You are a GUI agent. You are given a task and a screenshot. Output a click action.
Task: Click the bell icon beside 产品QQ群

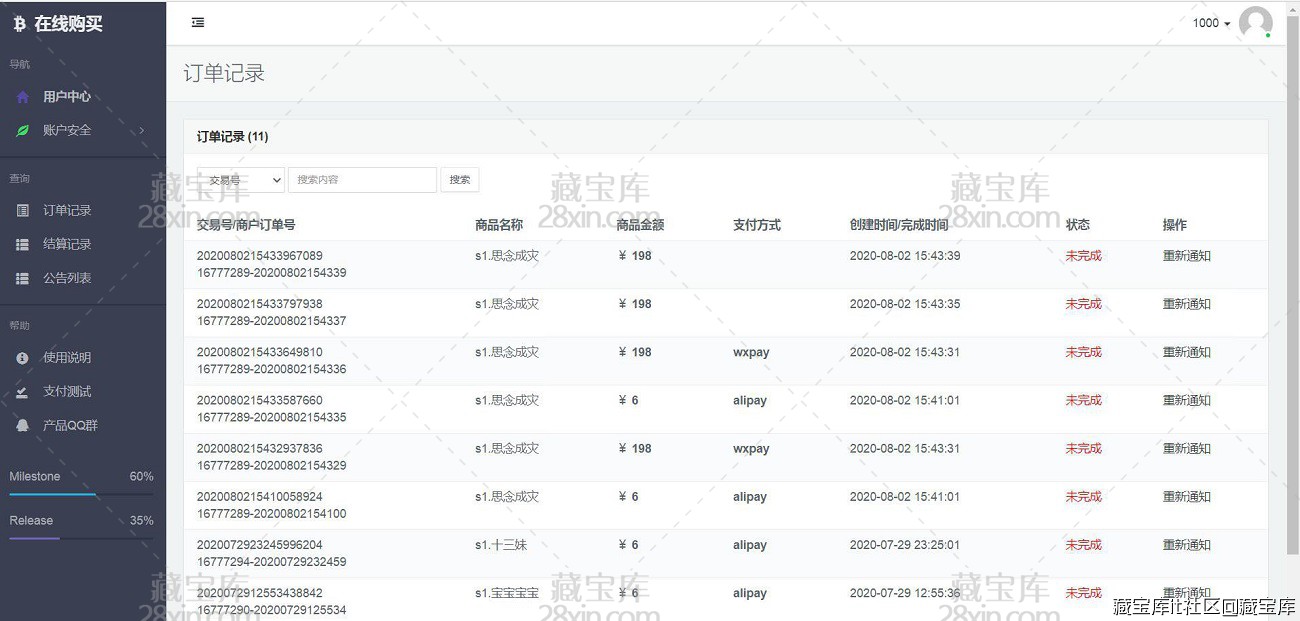pos(22,426)
